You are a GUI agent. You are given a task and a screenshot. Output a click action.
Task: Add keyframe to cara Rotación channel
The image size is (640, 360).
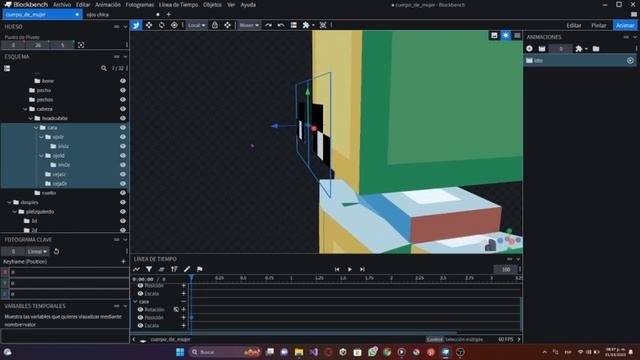[x=184, y=310]
